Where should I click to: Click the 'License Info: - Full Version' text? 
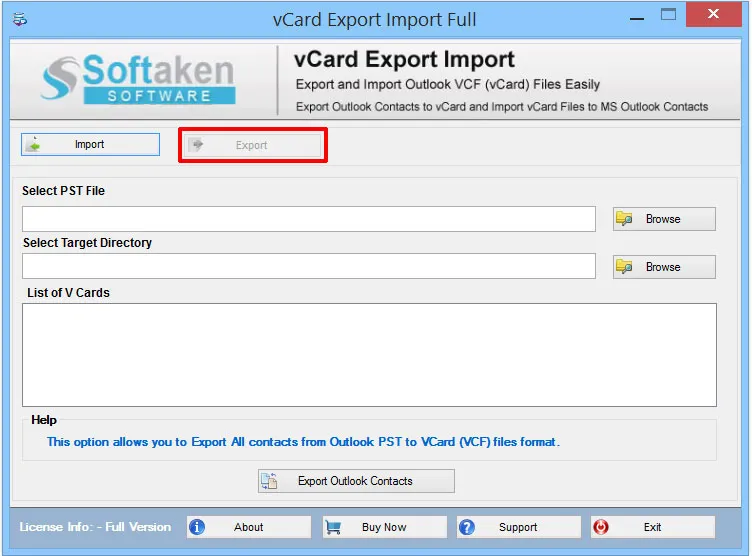(95, 527)
